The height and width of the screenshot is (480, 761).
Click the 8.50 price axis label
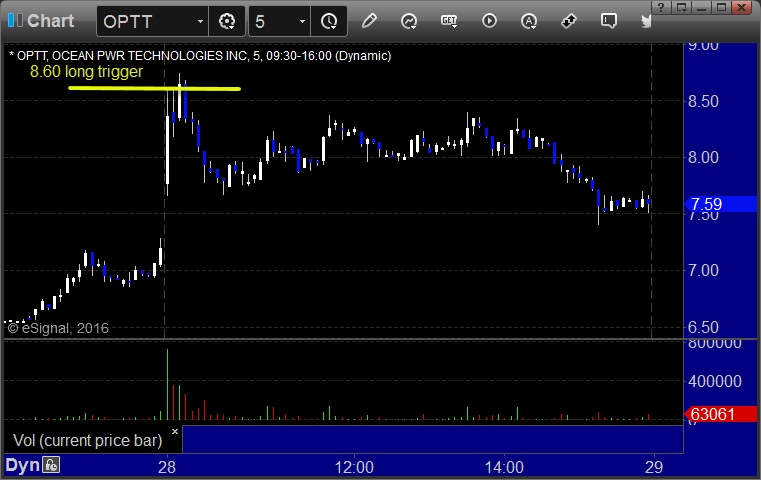pyautogui.click(x=703, y=101)
